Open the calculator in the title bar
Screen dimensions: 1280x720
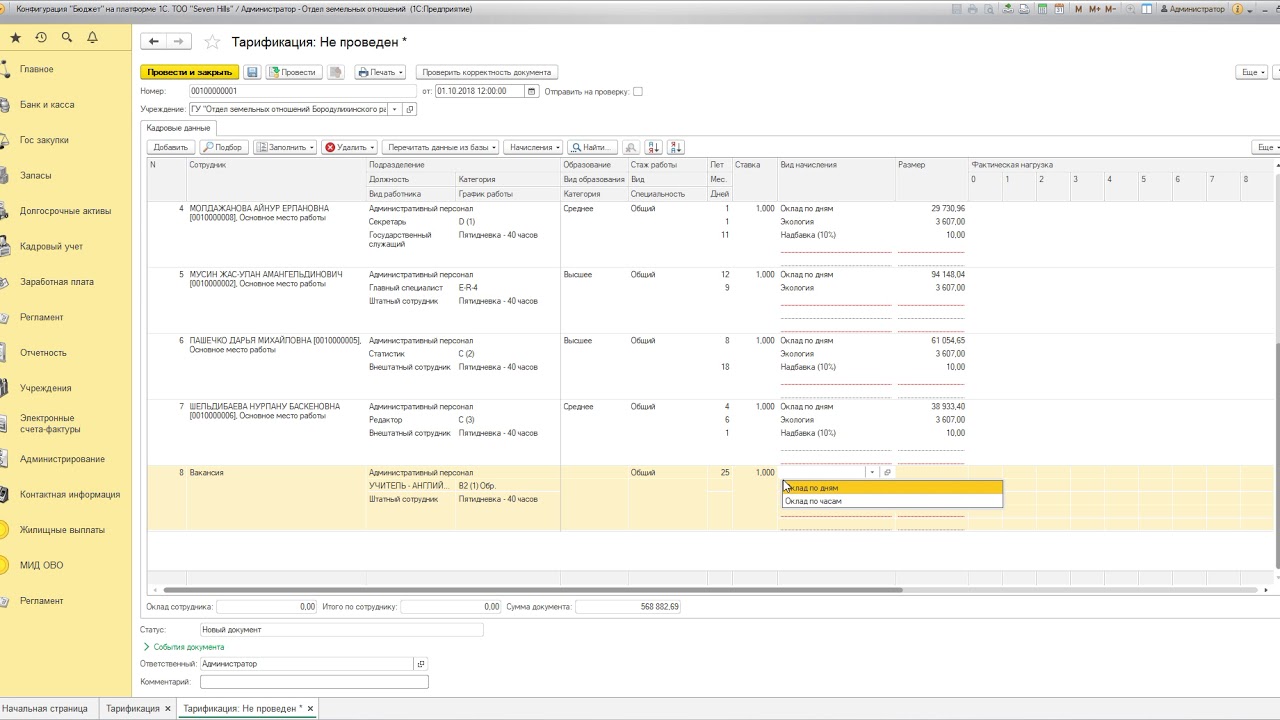(x=1042, y=9)
